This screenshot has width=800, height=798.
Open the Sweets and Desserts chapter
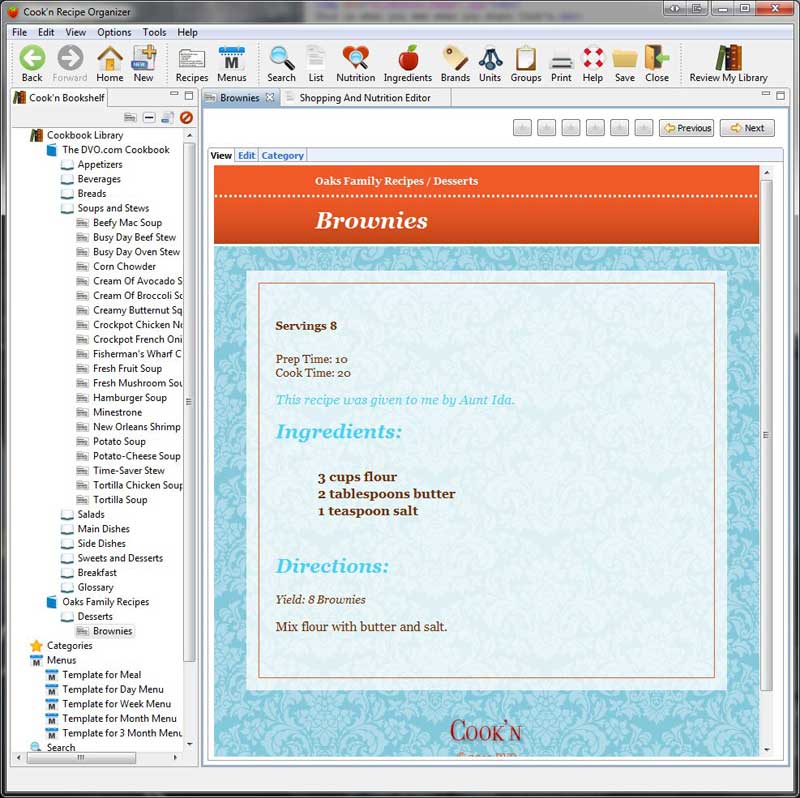coord(120,558)
